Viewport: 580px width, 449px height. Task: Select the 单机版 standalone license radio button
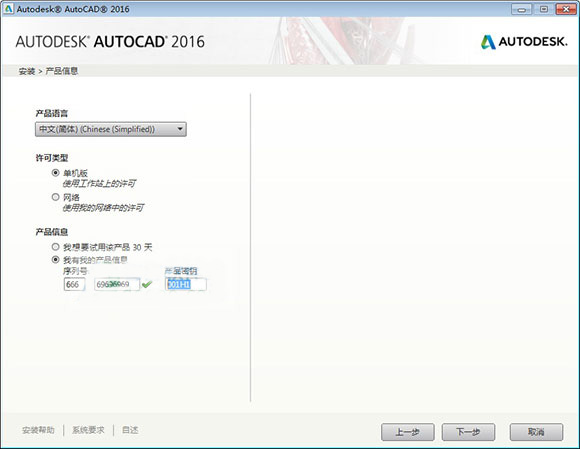click(x=55, y=173)
